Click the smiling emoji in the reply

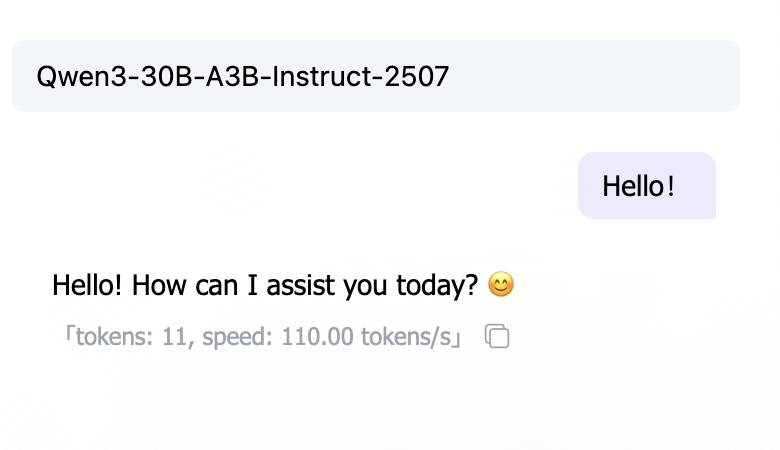[501, 286]
